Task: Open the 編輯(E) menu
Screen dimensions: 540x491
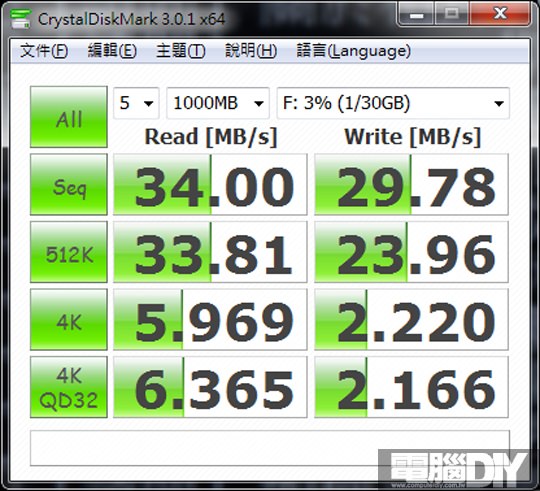Action: 112,51
